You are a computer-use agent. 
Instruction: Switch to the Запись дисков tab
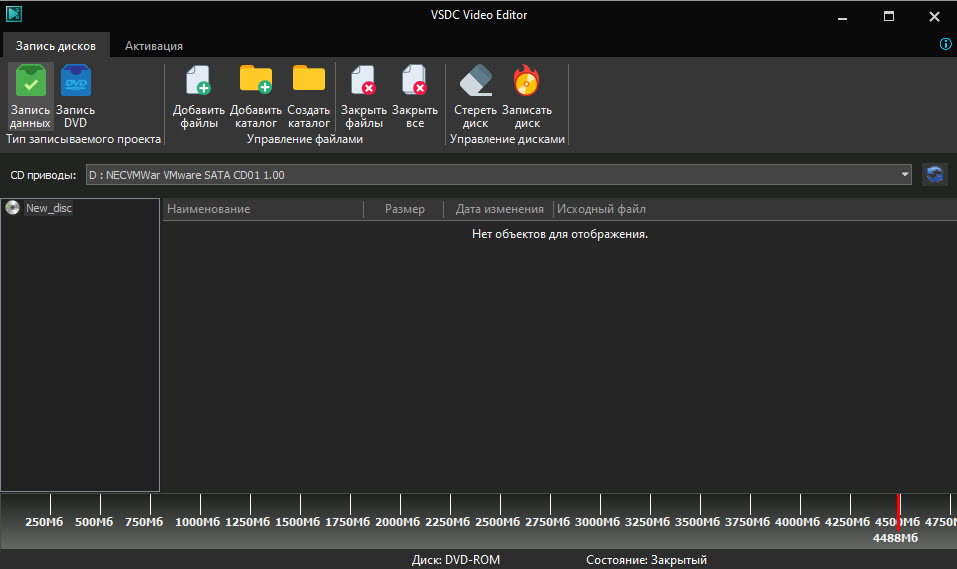pos(56,46)
